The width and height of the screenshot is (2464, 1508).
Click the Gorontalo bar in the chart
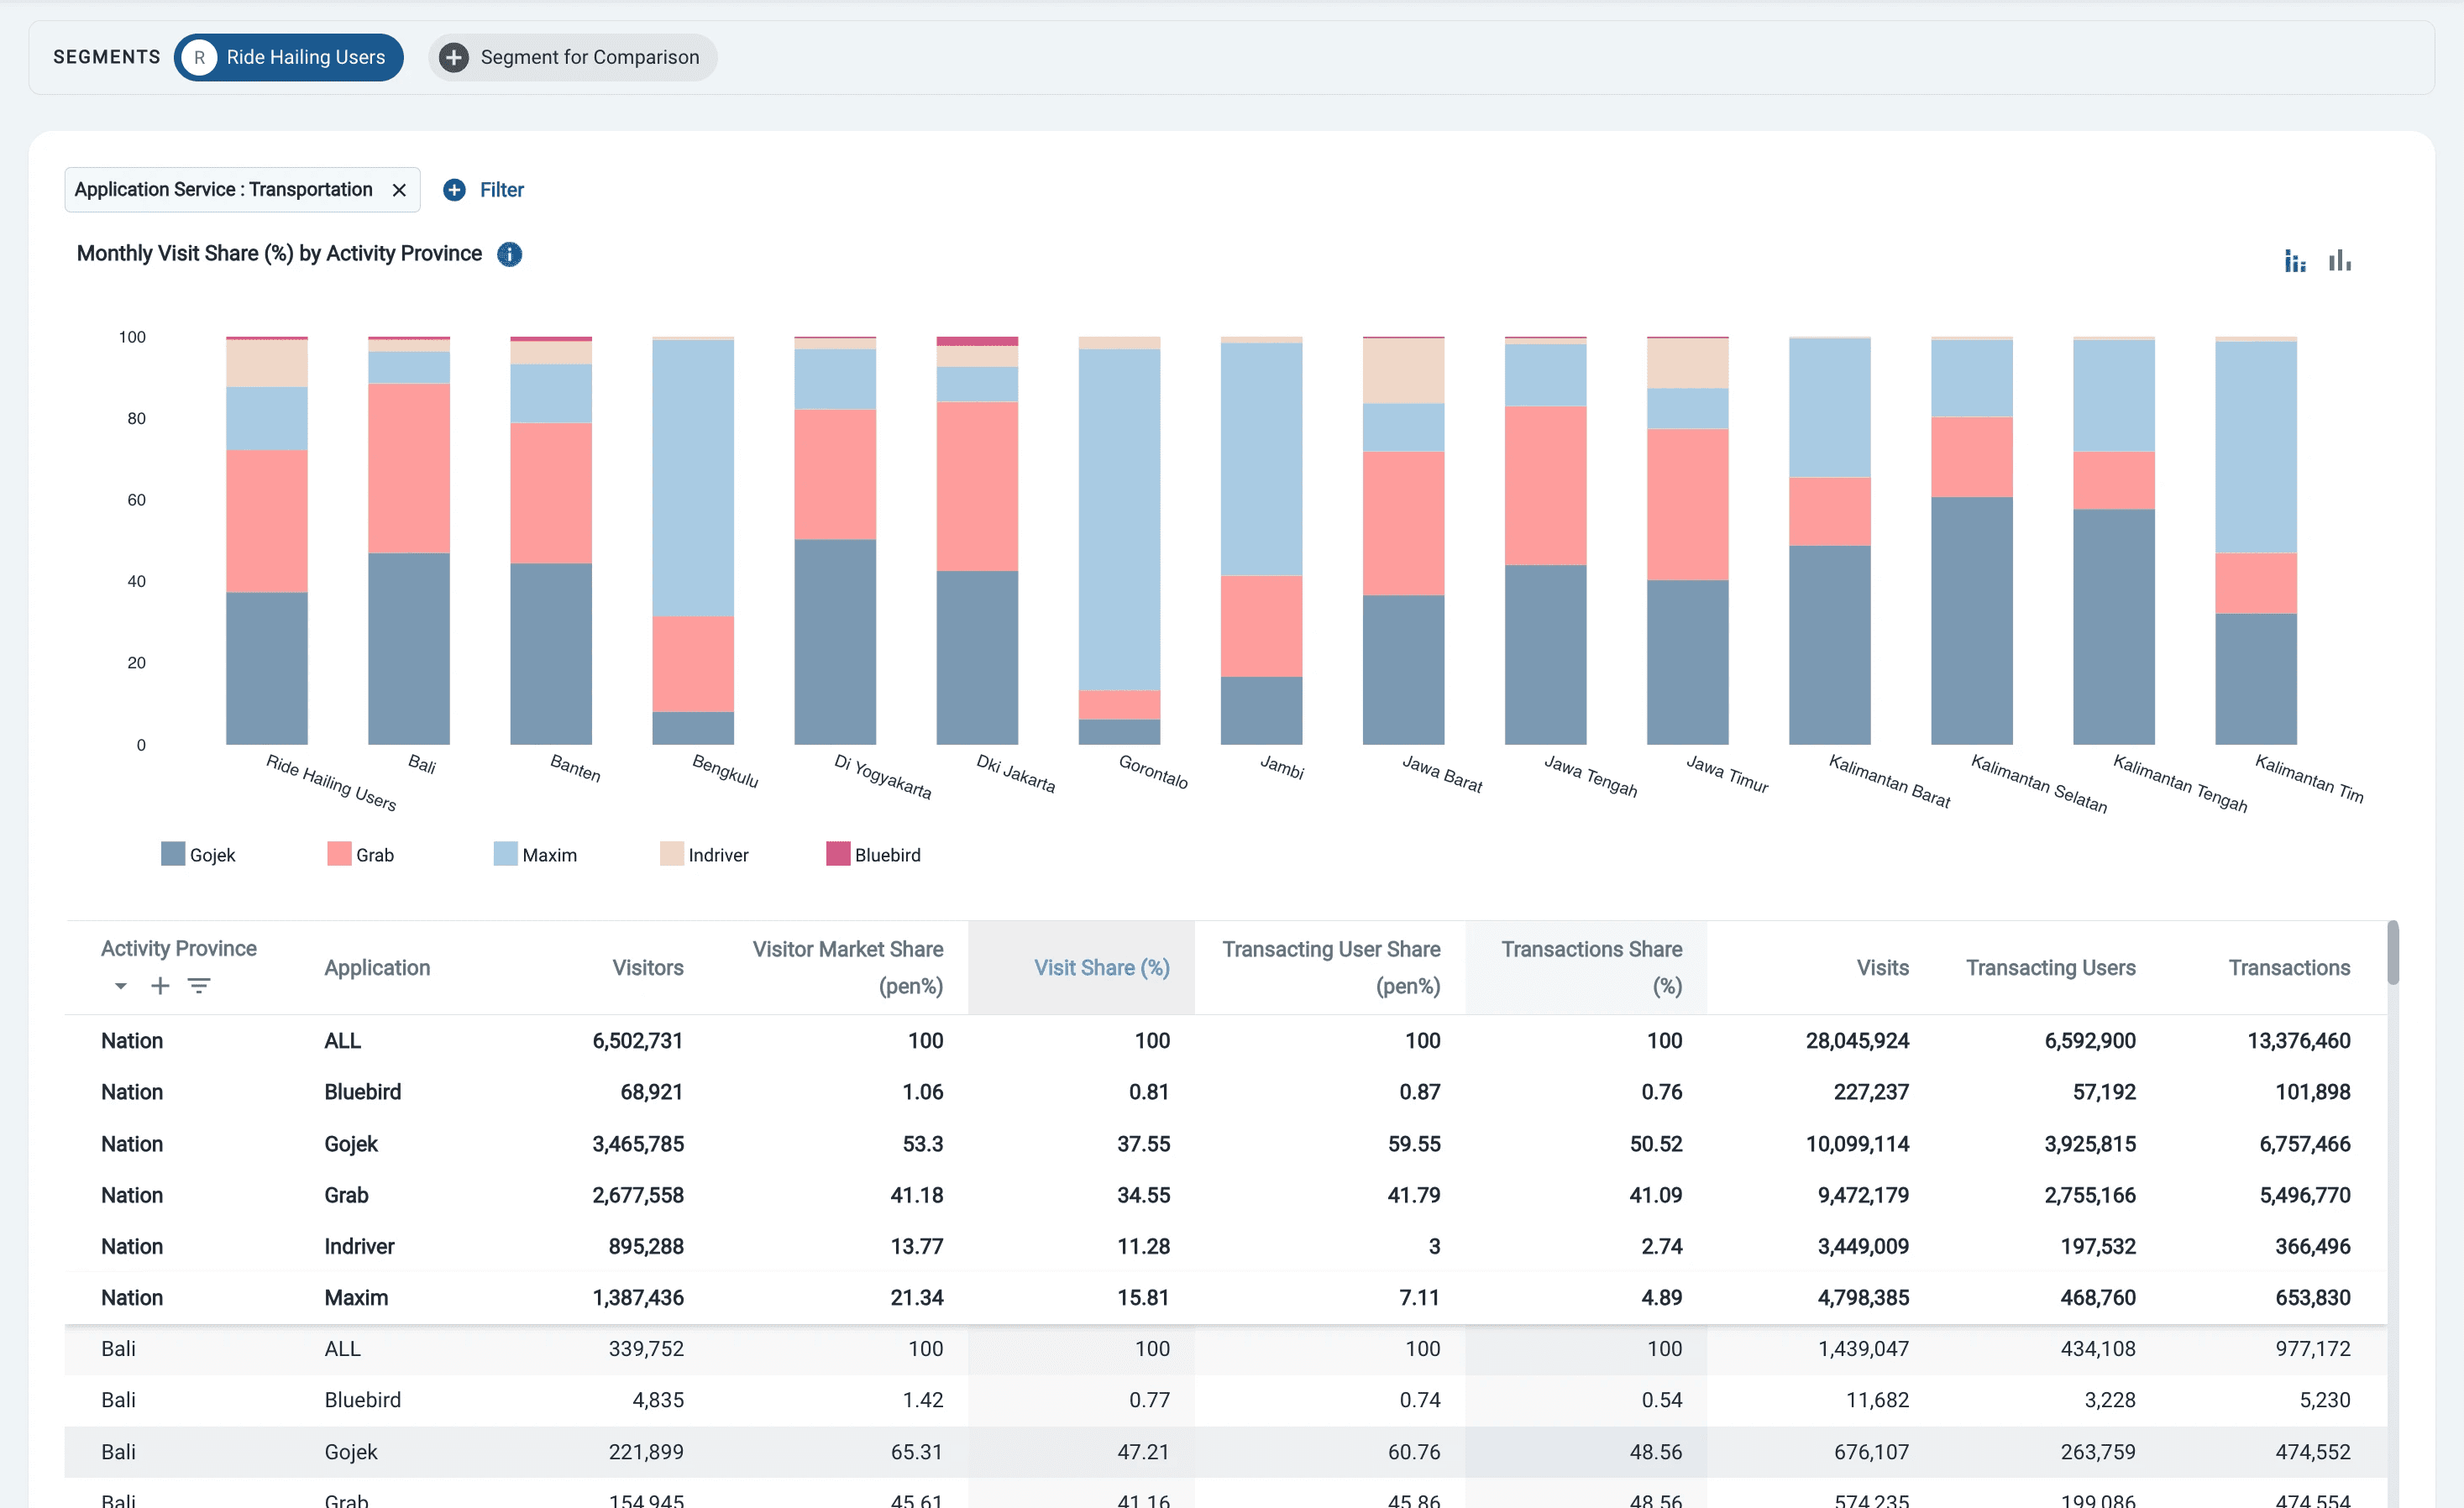pos(1119,540)
